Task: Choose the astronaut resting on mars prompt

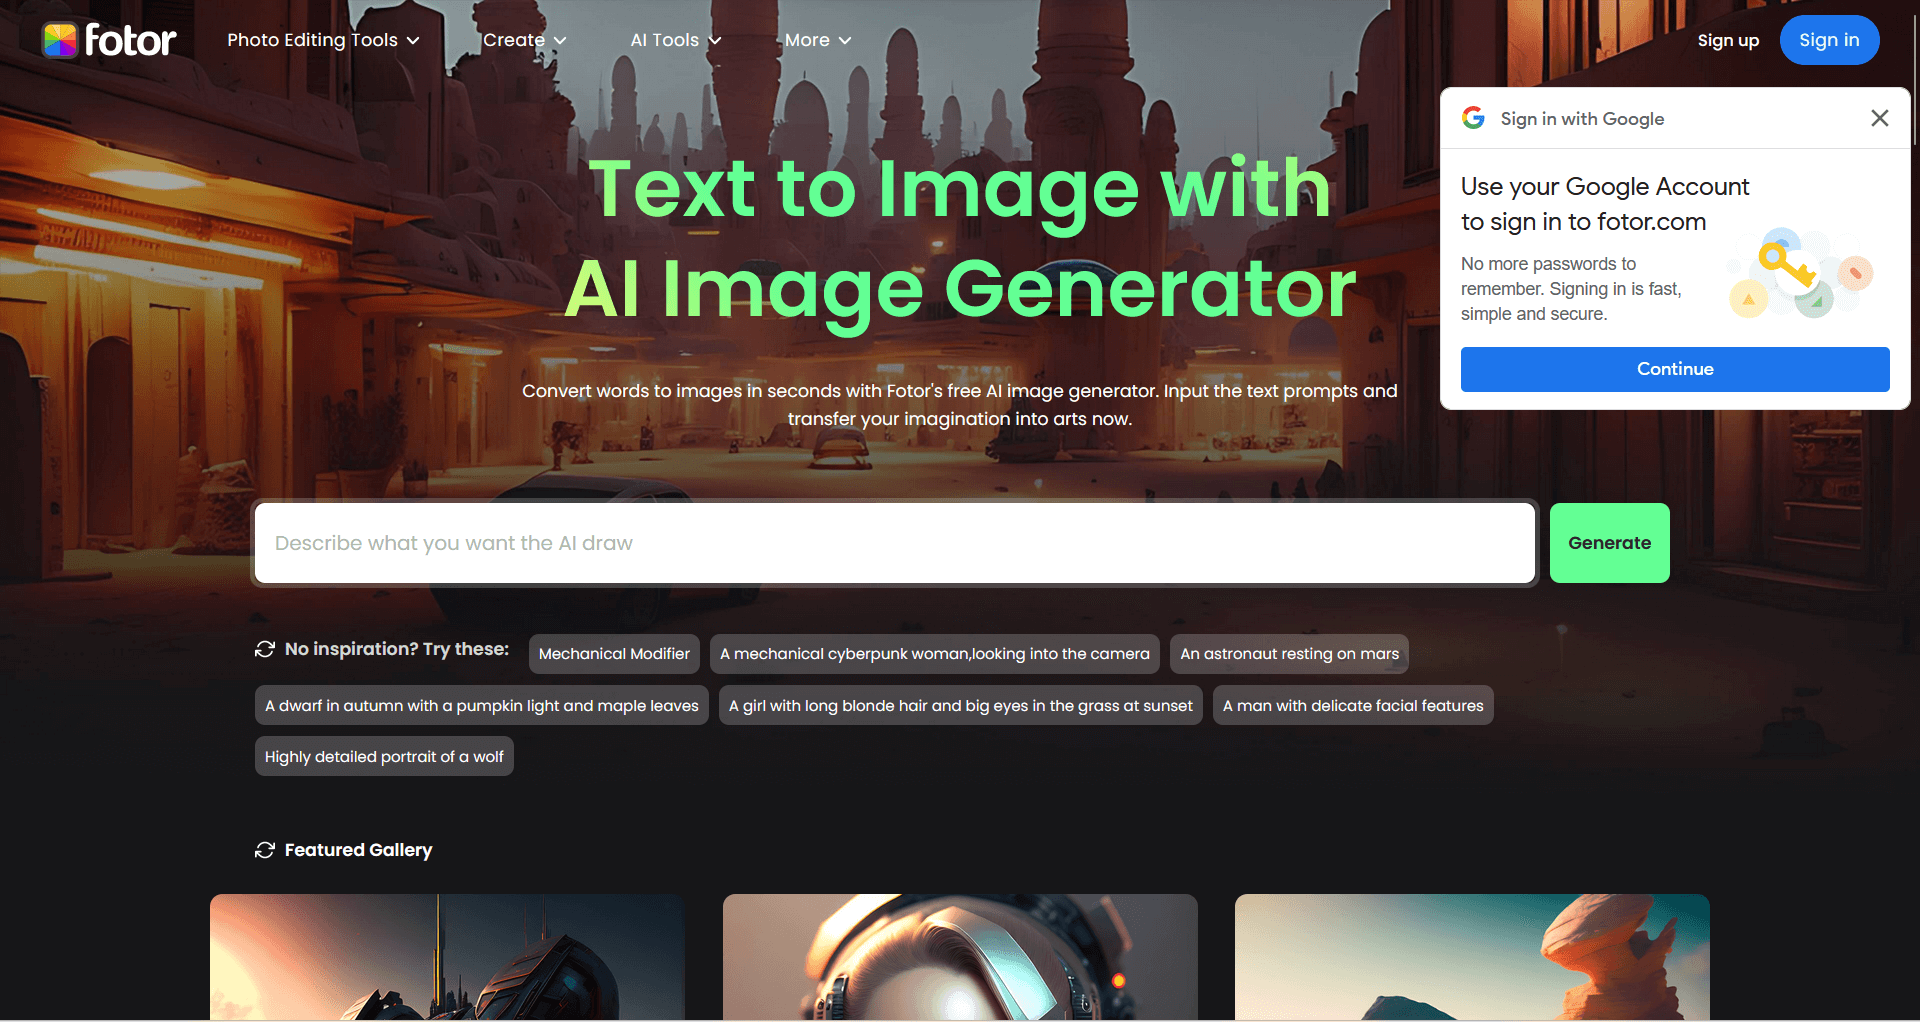Action: point(1289,654)
